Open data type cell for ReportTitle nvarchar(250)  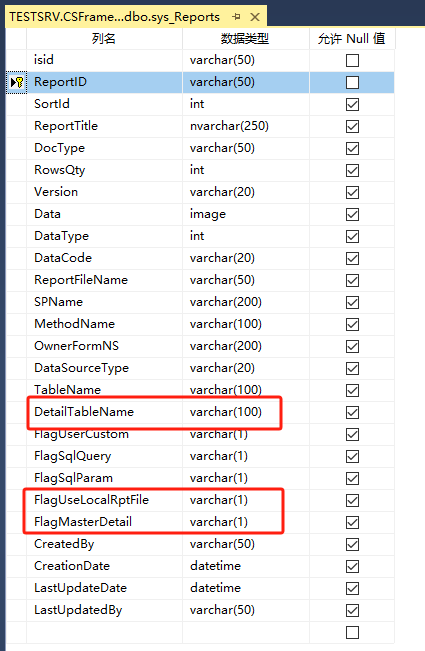click(x=246, y=126)
